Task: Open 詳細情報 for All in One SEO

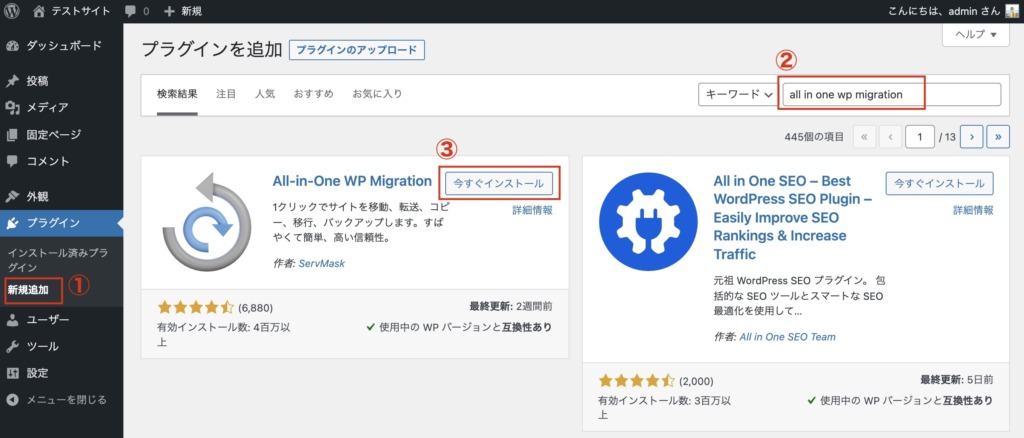Action: click(974, 210)
